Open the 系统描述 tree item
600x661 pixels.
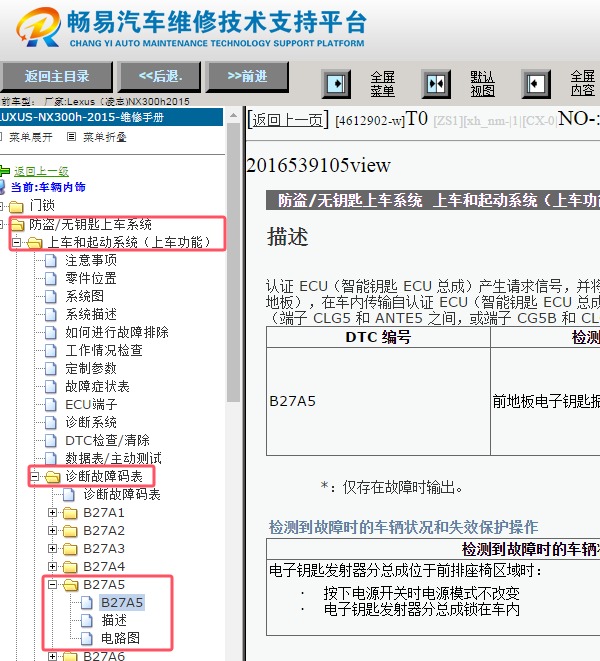pos(91,314)
